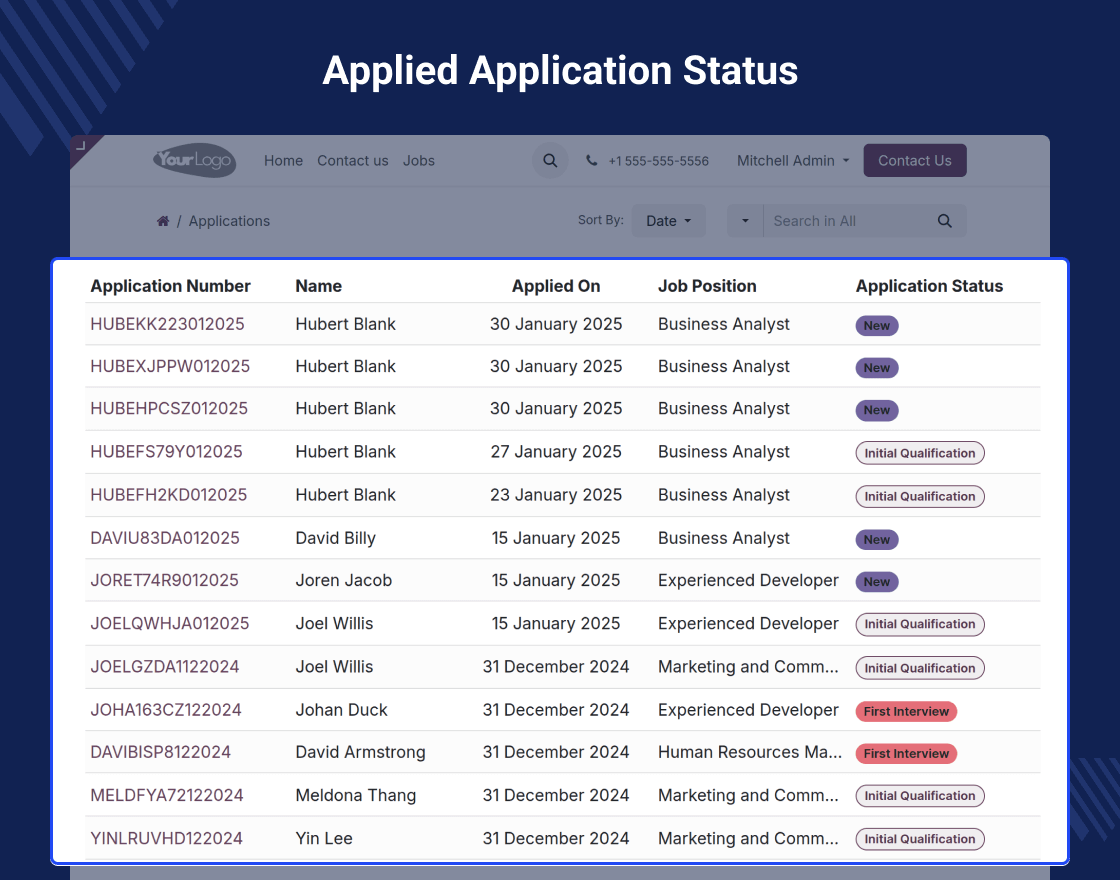Screen dimensions: 1120x880
Task: Click New badge for HUBEKK223012025
Action: point(876,326)
